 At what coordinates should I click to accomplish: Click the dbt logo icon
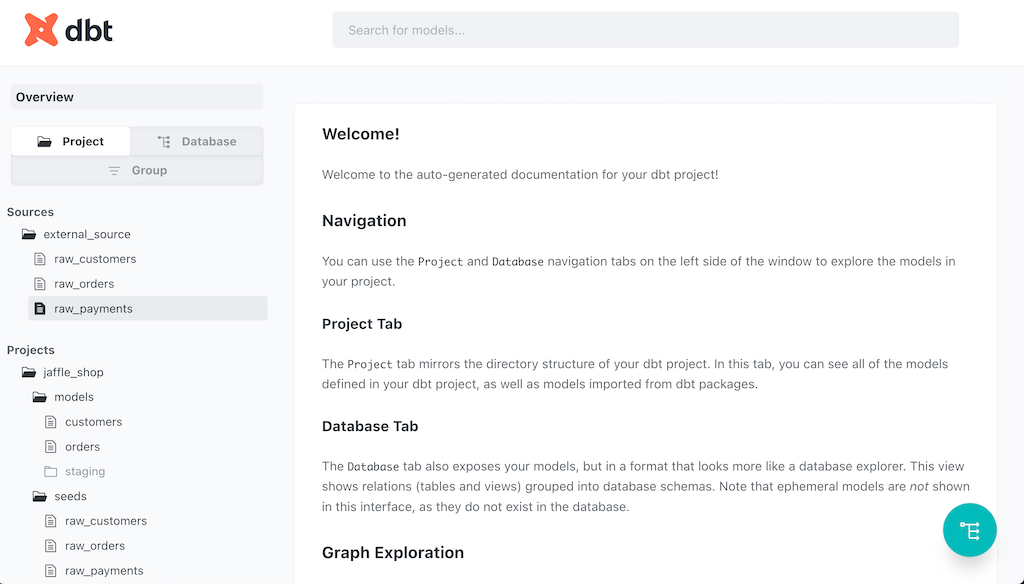41,30
